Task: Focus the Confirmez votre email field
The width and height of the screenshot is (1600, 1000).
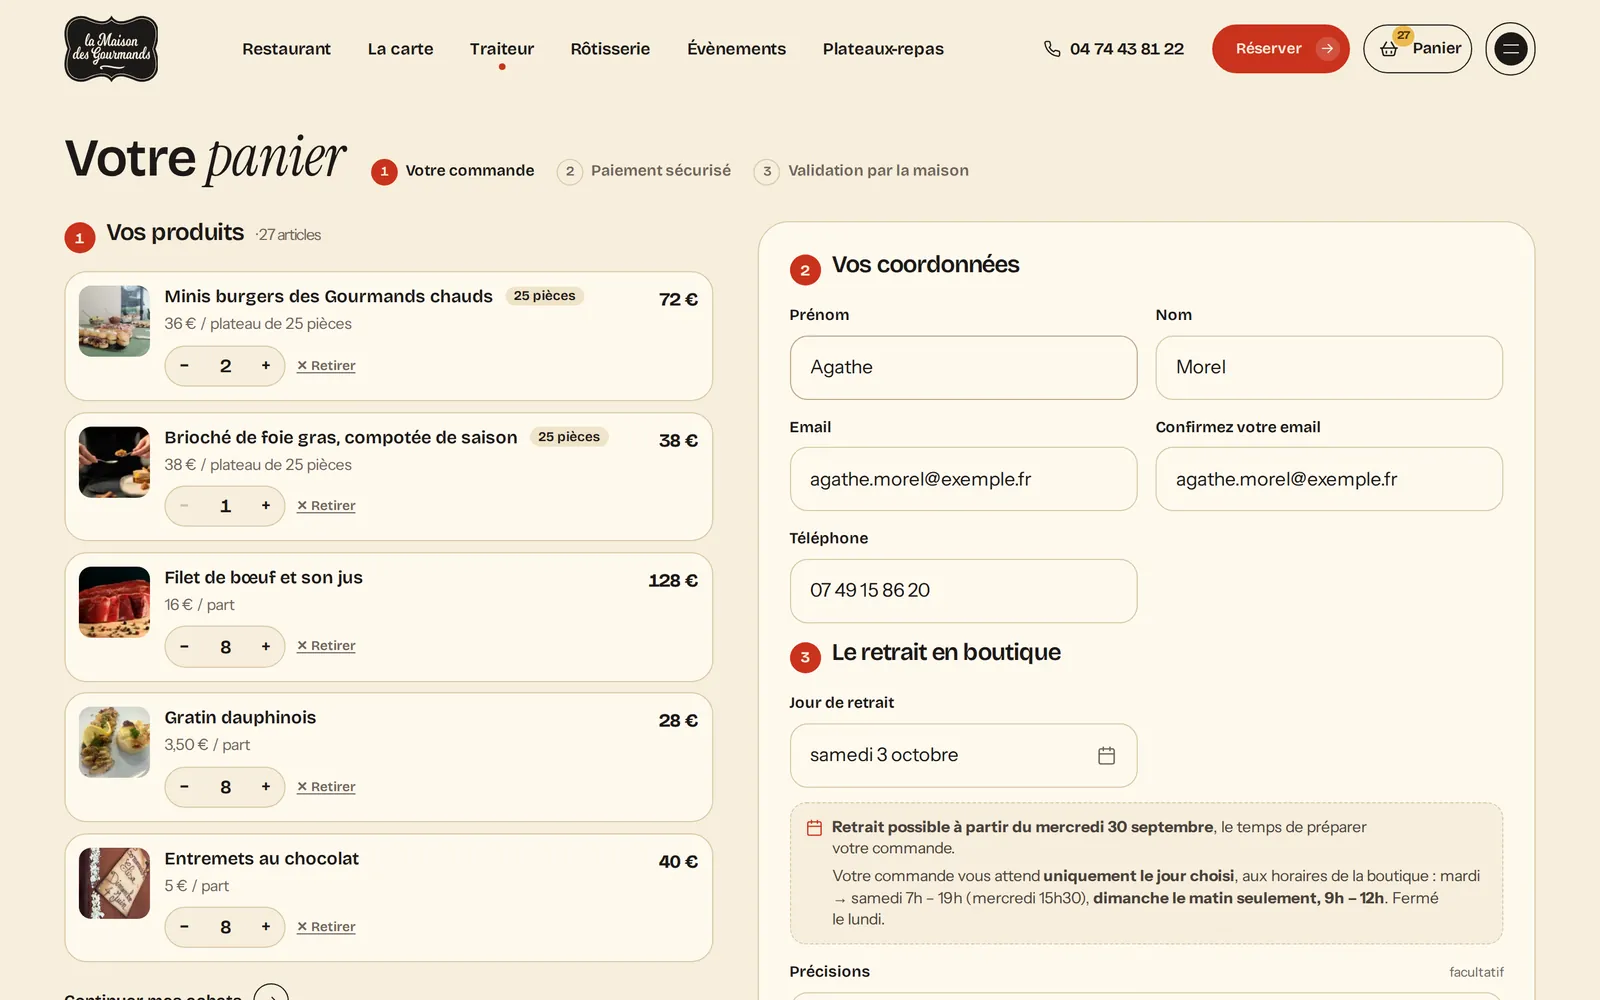Action: (x=1329, y=479)
